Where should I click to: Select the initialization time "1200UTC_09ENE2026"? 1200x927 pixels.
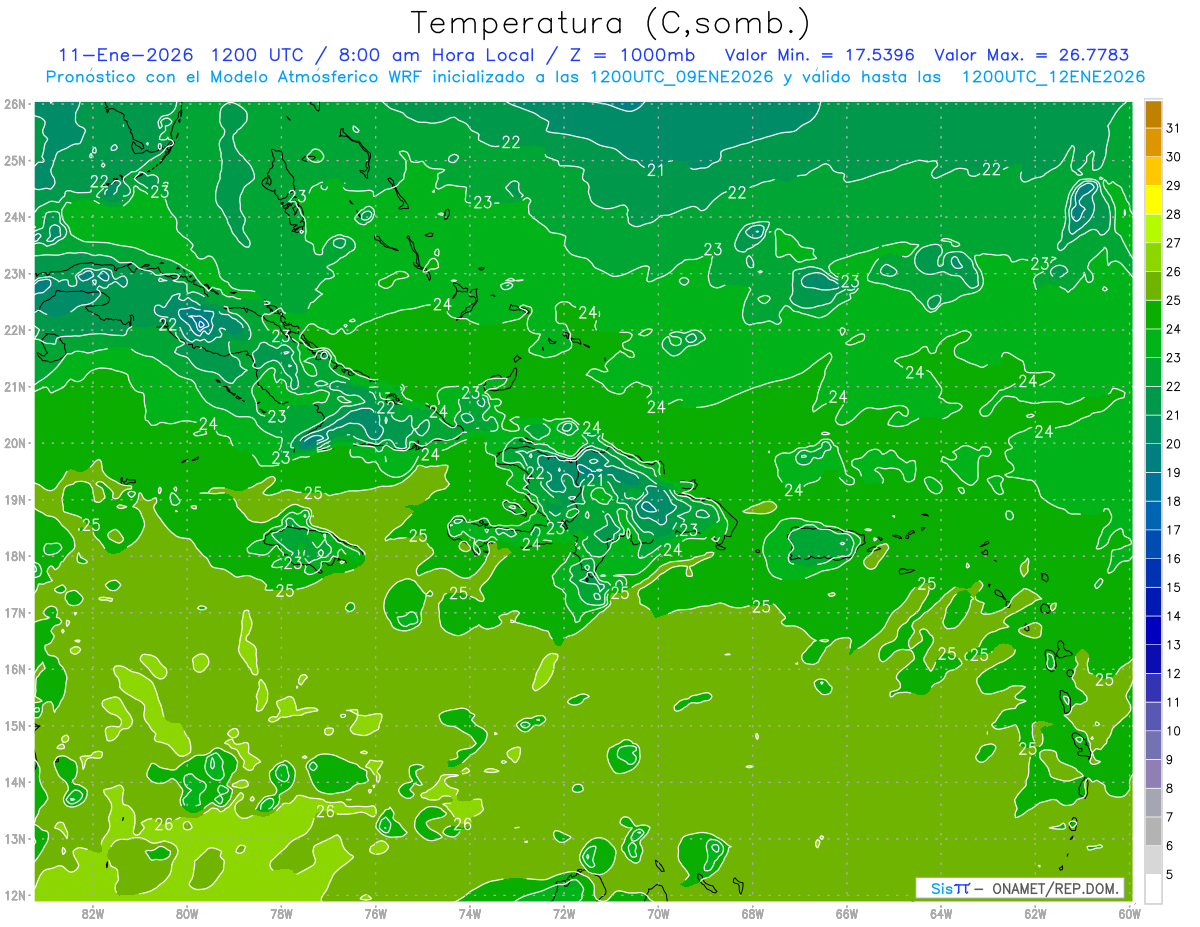click(x=682, y=77)
